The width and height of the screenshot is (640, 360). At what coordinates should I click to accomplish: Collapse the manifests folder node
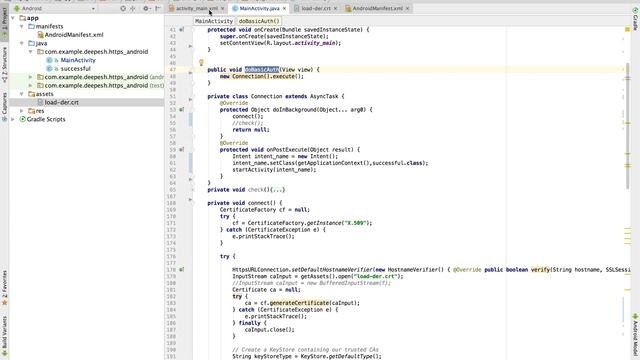[x=22, y=26]
